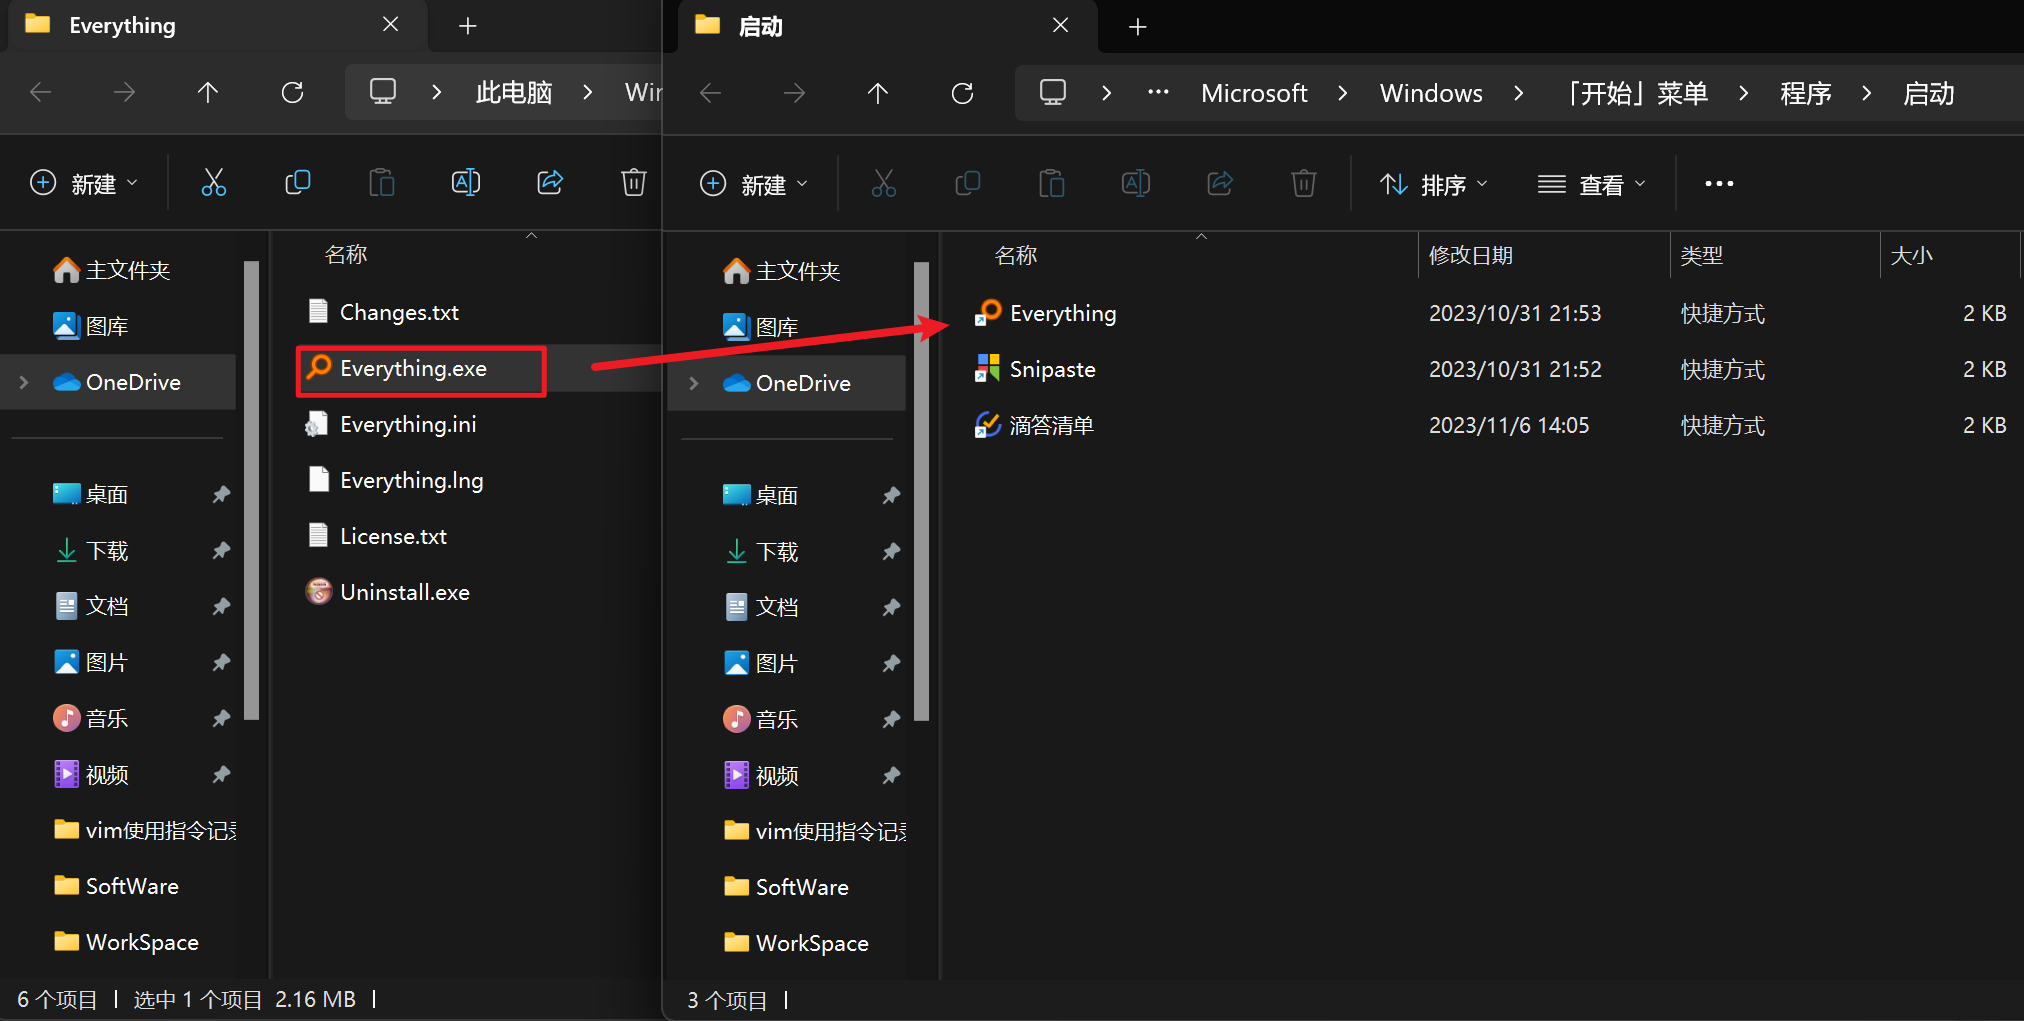Open the 查看 view dropdown
Screen dimensions: 2024x1021
pos(1591,184)
